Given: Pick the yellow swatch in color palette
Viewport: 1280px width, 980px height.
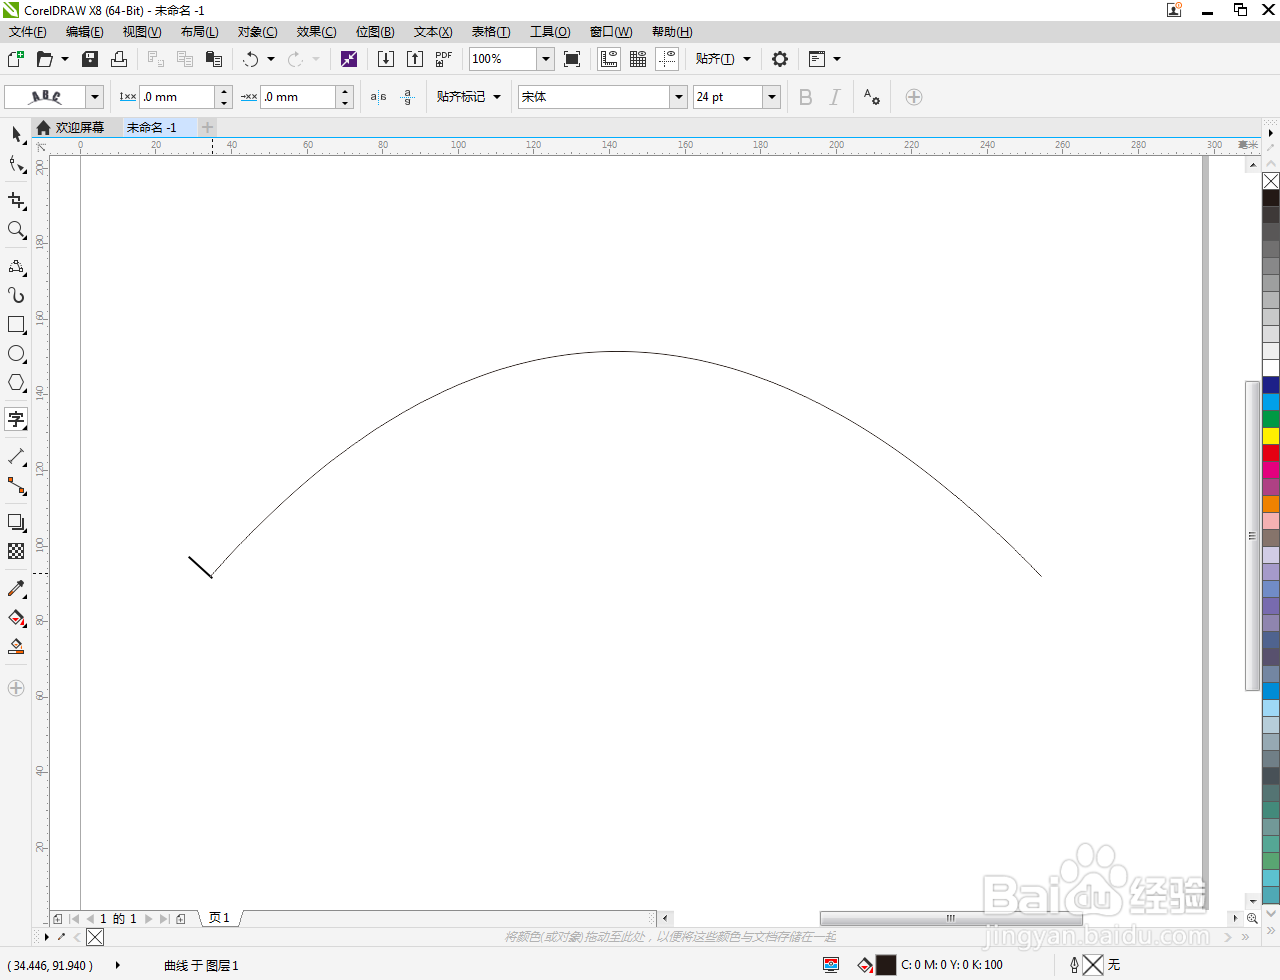Looking at the screenshot, I should pos(1271,436).
